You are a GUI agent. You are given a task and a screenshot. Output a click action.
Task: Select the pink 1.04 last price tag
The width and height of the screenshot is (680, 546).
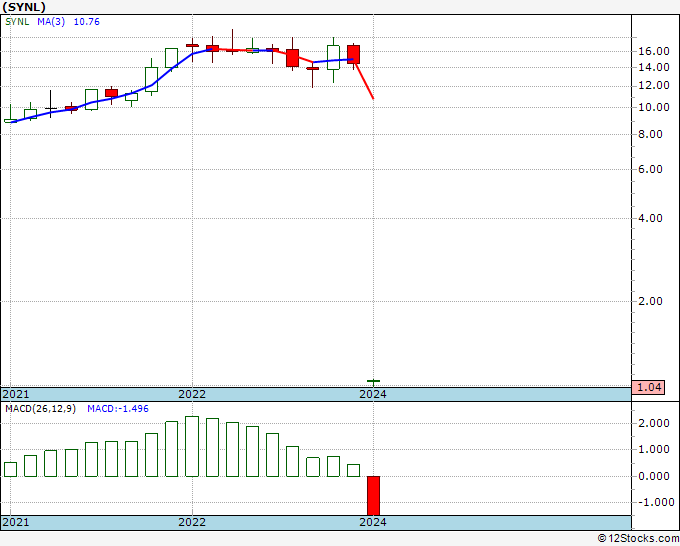648,387
